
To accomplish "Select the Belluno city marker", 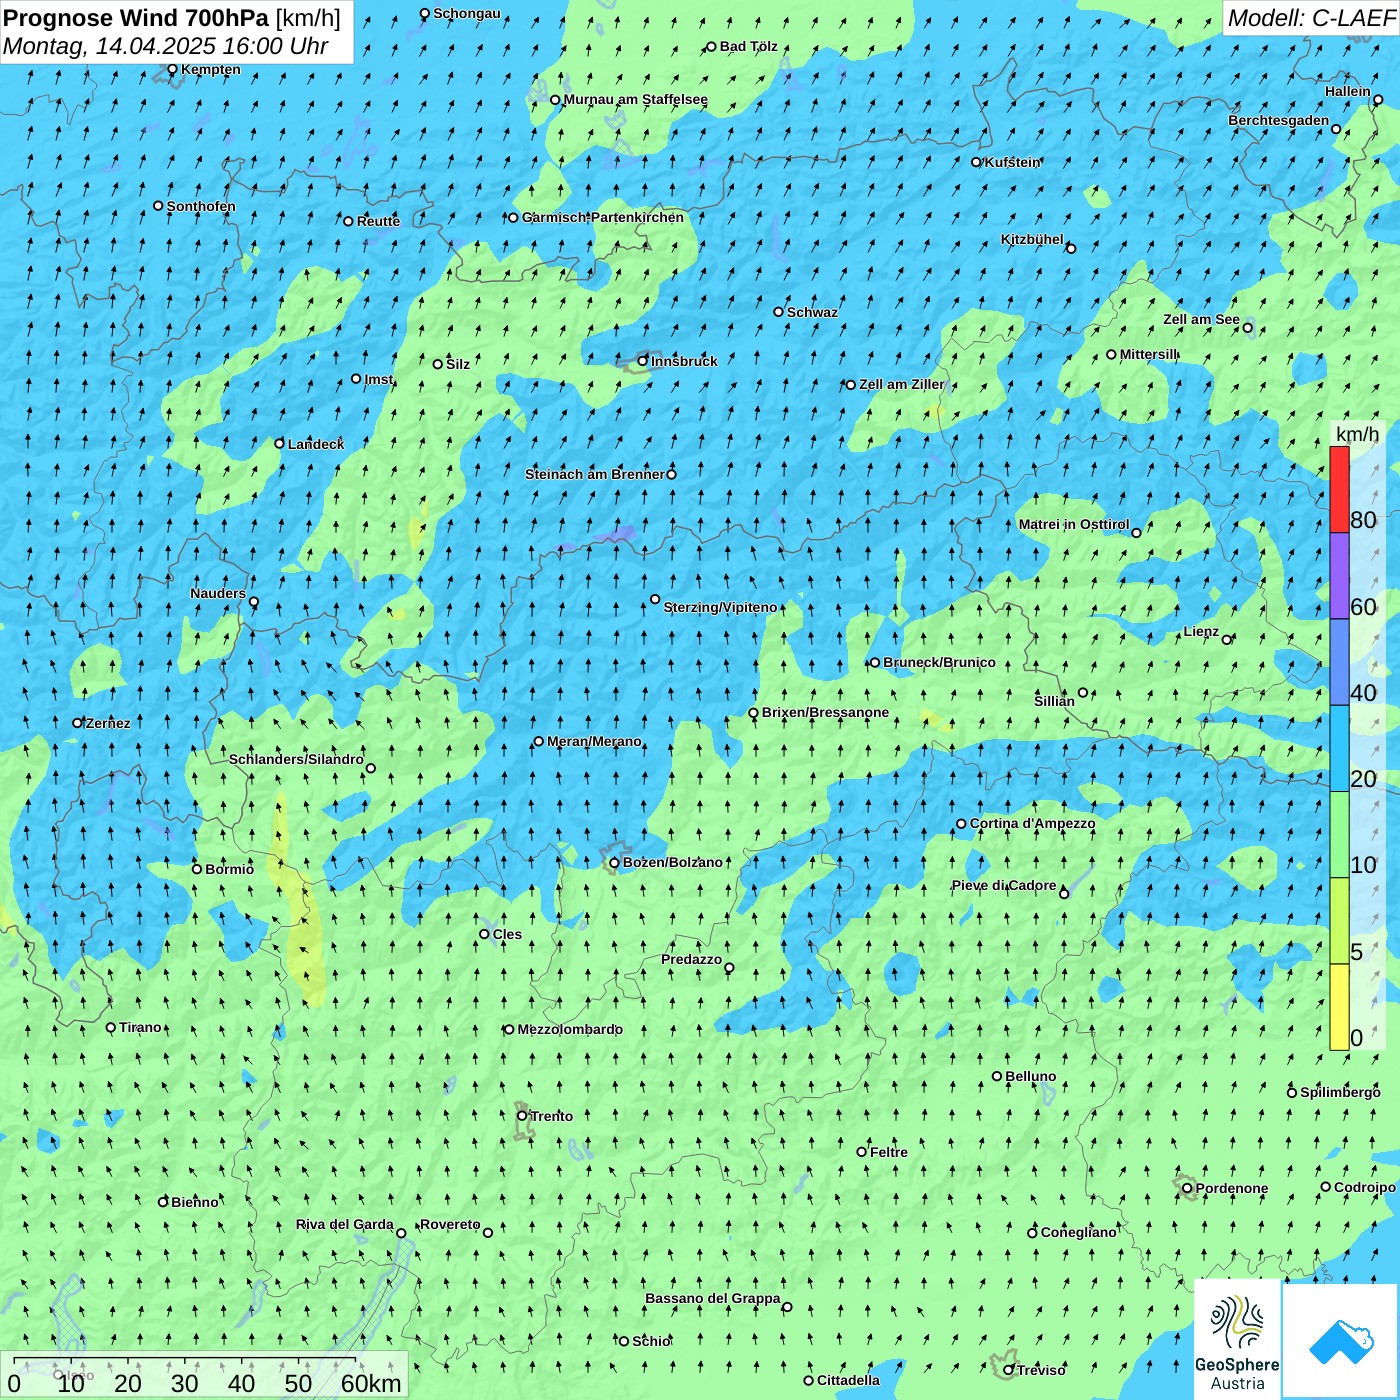I will click(x=997, y=1076).
